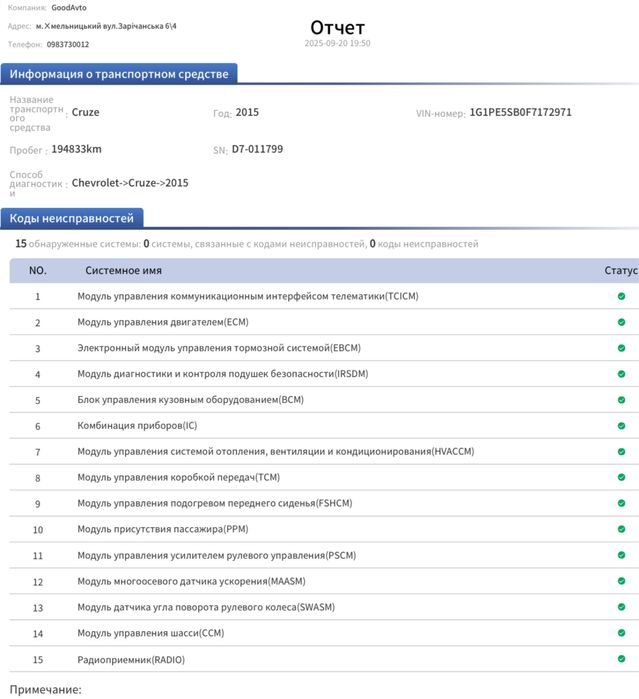
Task: Click status check icon for airbag module IRSDM
Action: (621, 374)
